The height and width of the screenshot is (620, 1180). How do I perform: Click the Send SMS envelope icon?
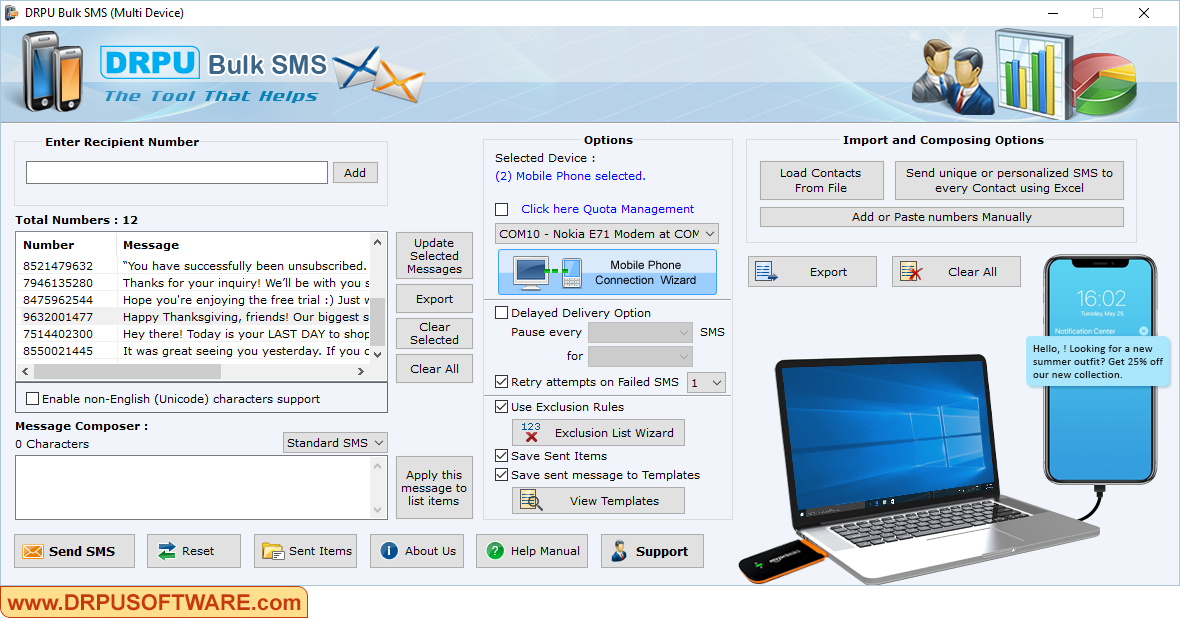pyautogui.click(x=33, y=552)
